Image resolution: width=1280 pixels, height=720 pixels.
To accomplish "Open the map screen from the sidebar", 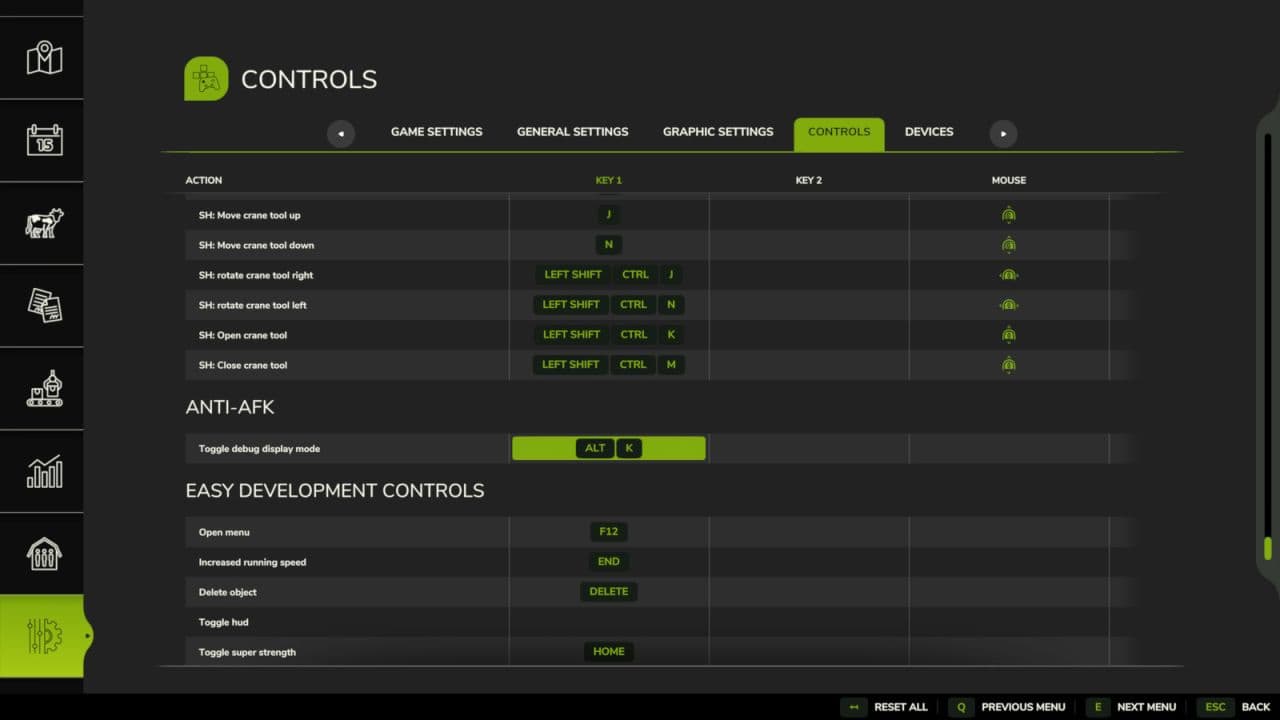I will [x=42, y=57].
